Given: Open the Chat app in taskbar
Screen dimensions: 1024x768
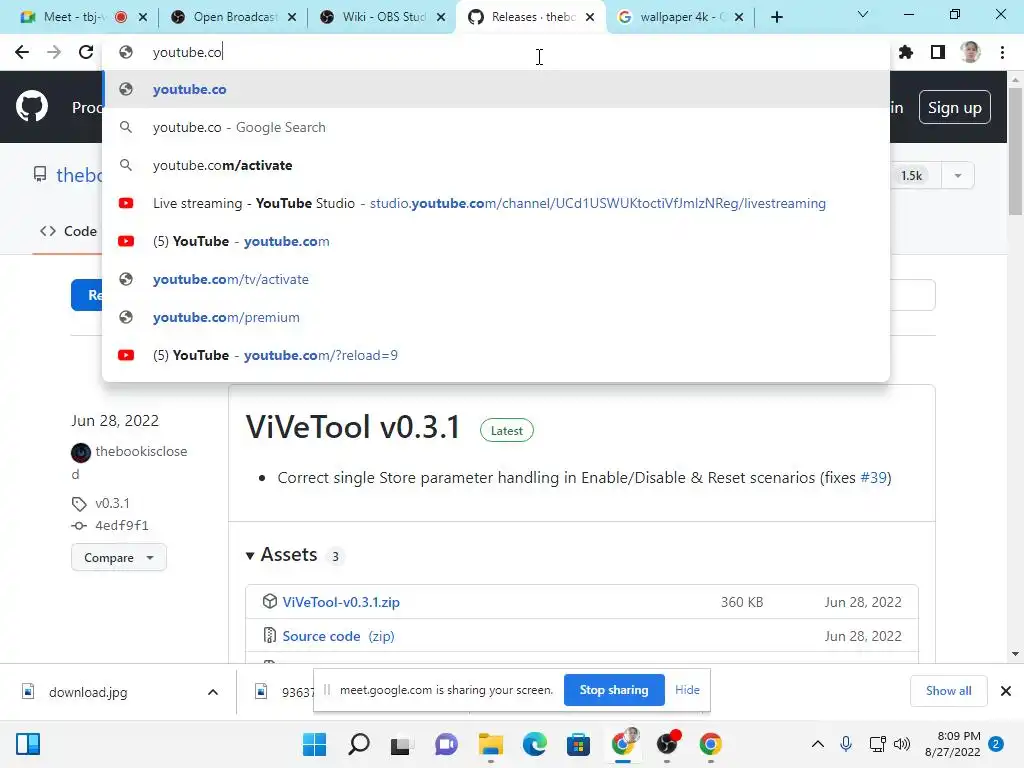Looking at the screenshot, I should tap(447, 744).
